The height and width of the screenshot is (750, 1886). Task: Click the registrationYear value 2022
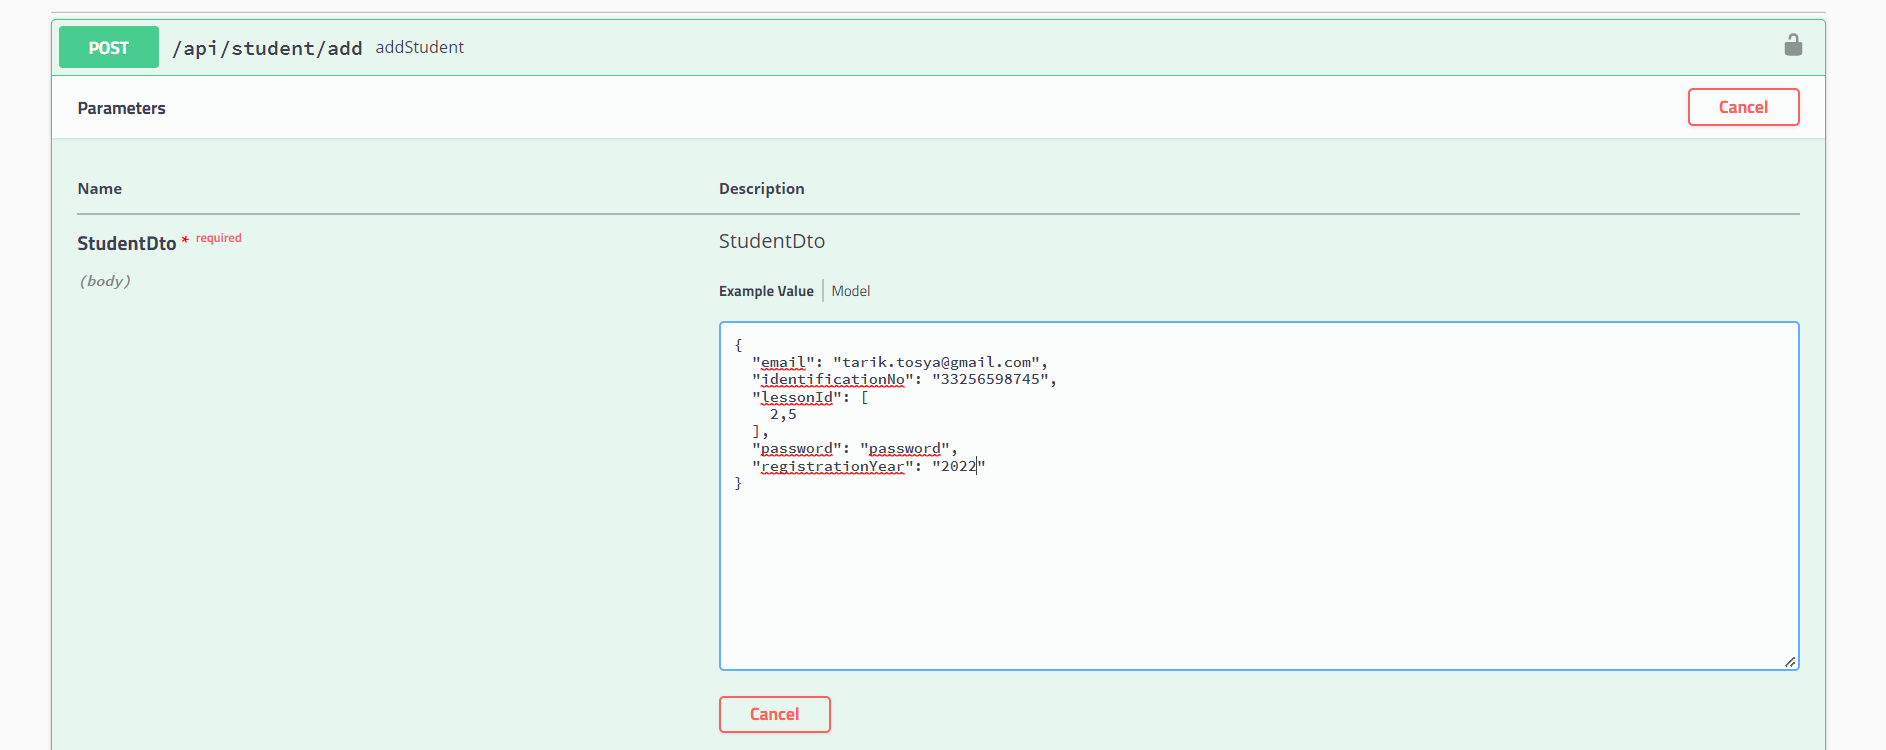tap(958, 466)
